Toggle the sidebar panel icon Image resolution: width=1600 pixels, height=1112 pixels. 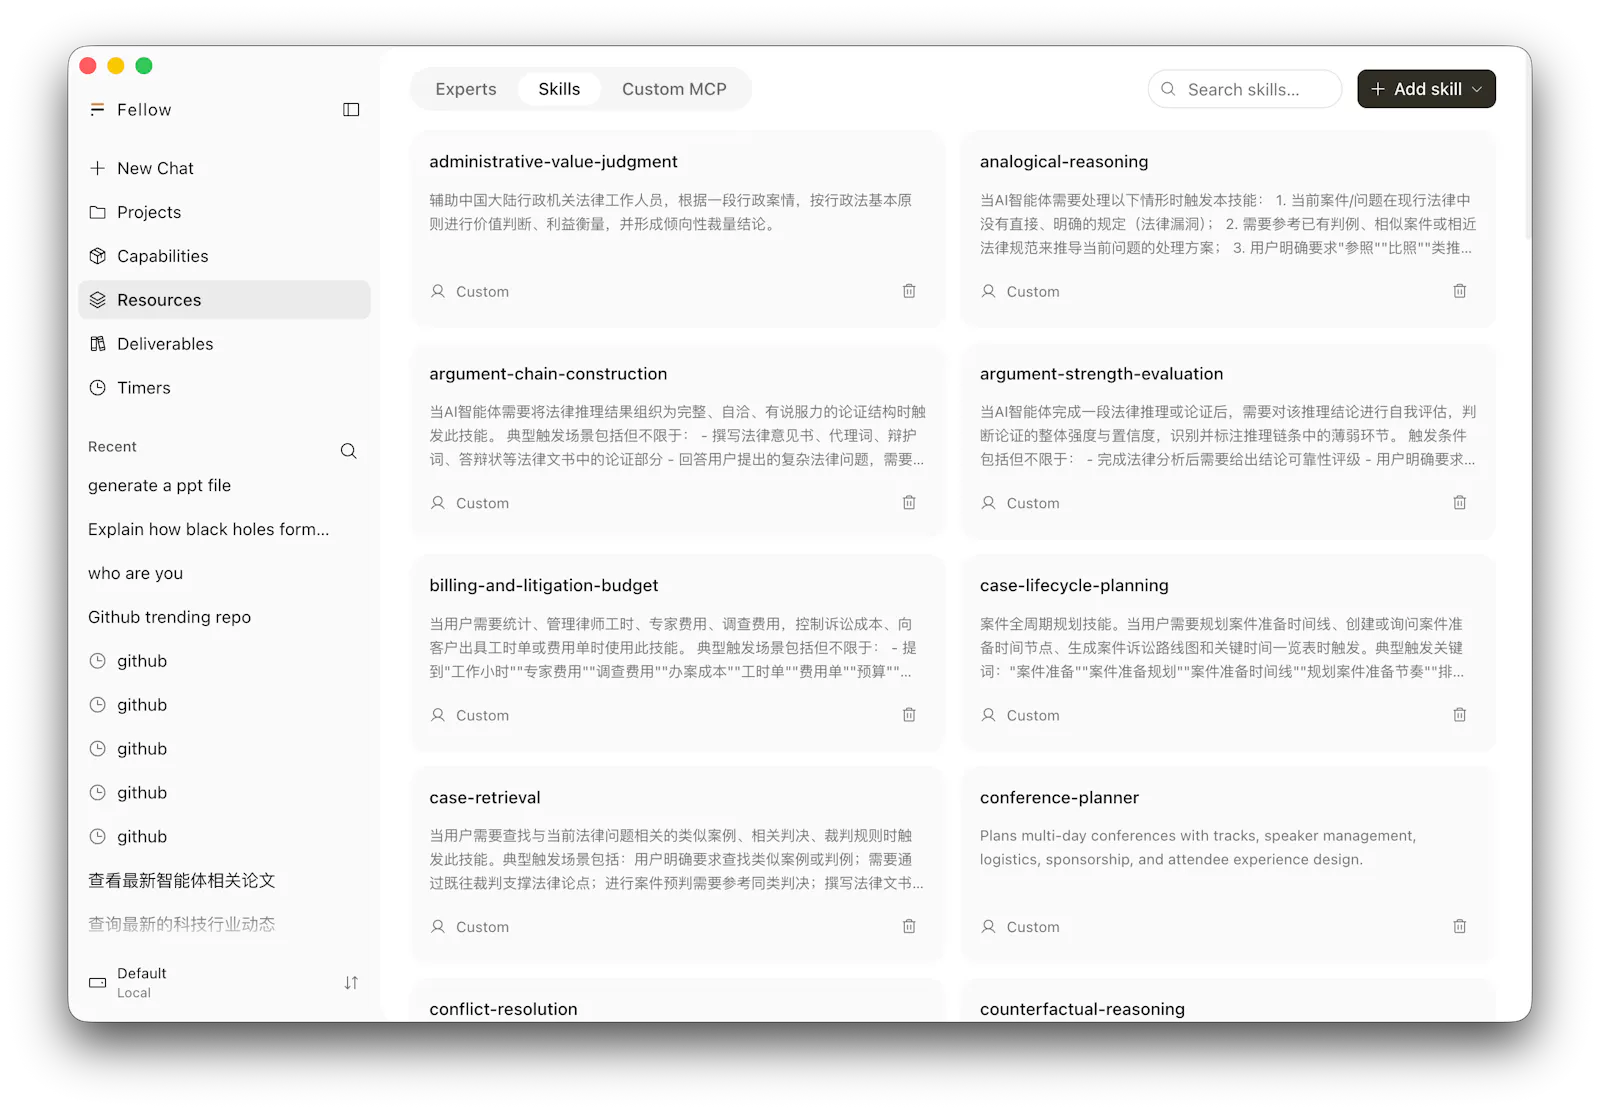click(x=351, y=110)
